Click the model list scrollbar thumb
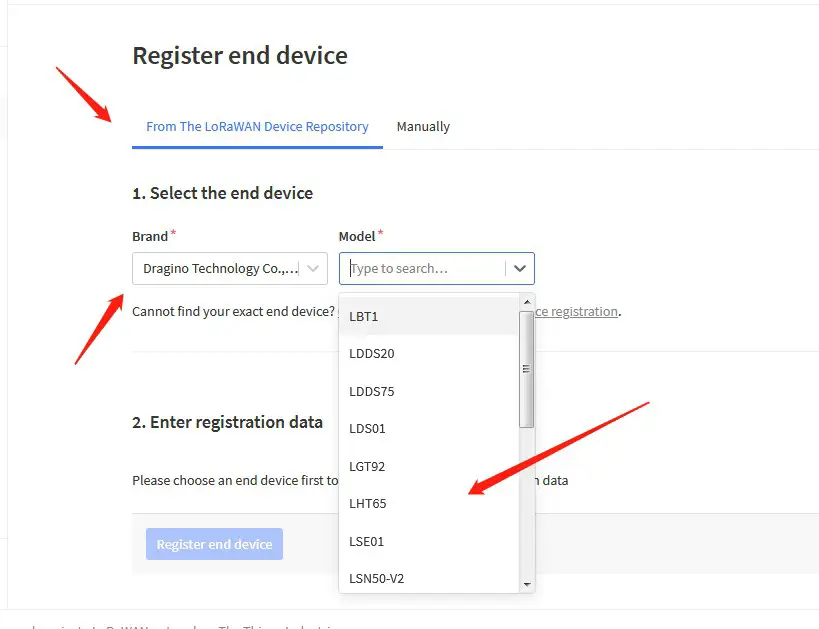The image size is (819, 629). (527, 367)
